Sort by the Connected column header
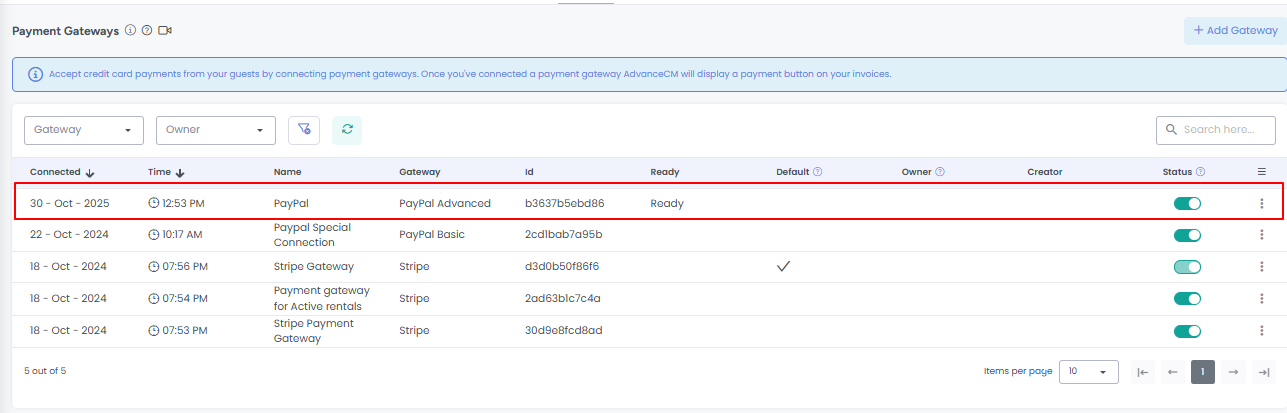 click(x=62, y=172)
